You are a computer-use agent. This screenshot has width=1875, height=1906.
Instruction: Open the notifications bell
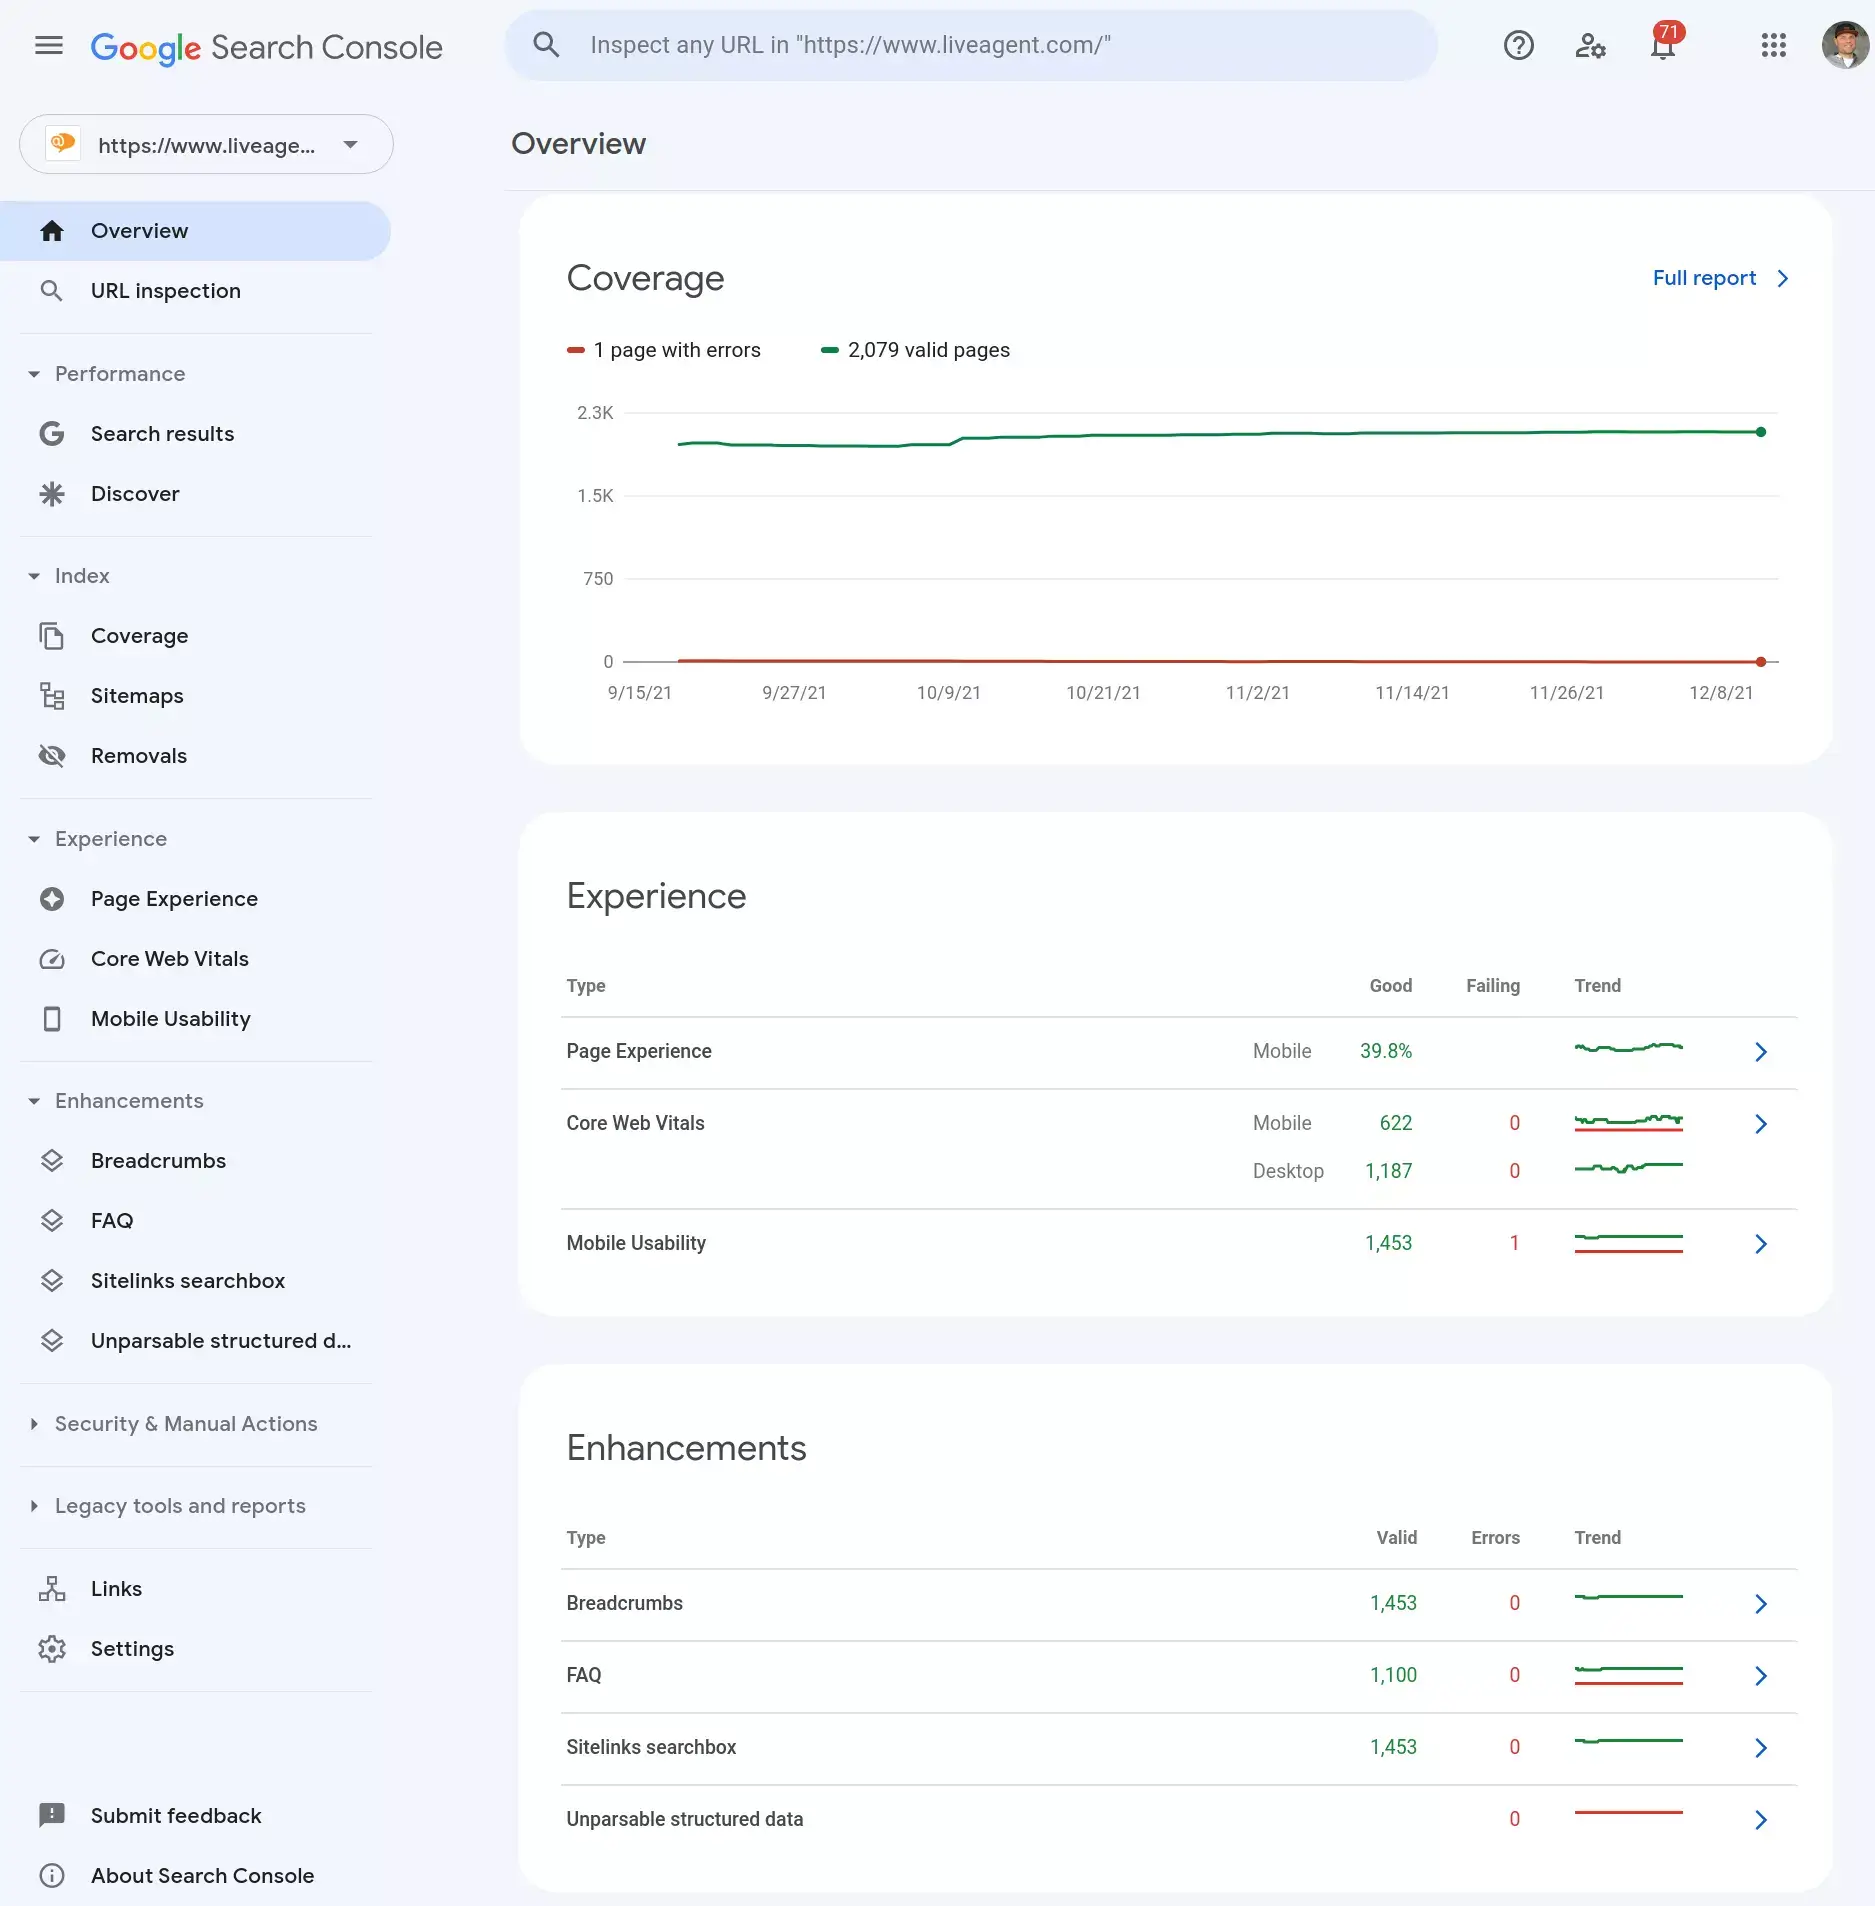click(x=1662, y=46)
